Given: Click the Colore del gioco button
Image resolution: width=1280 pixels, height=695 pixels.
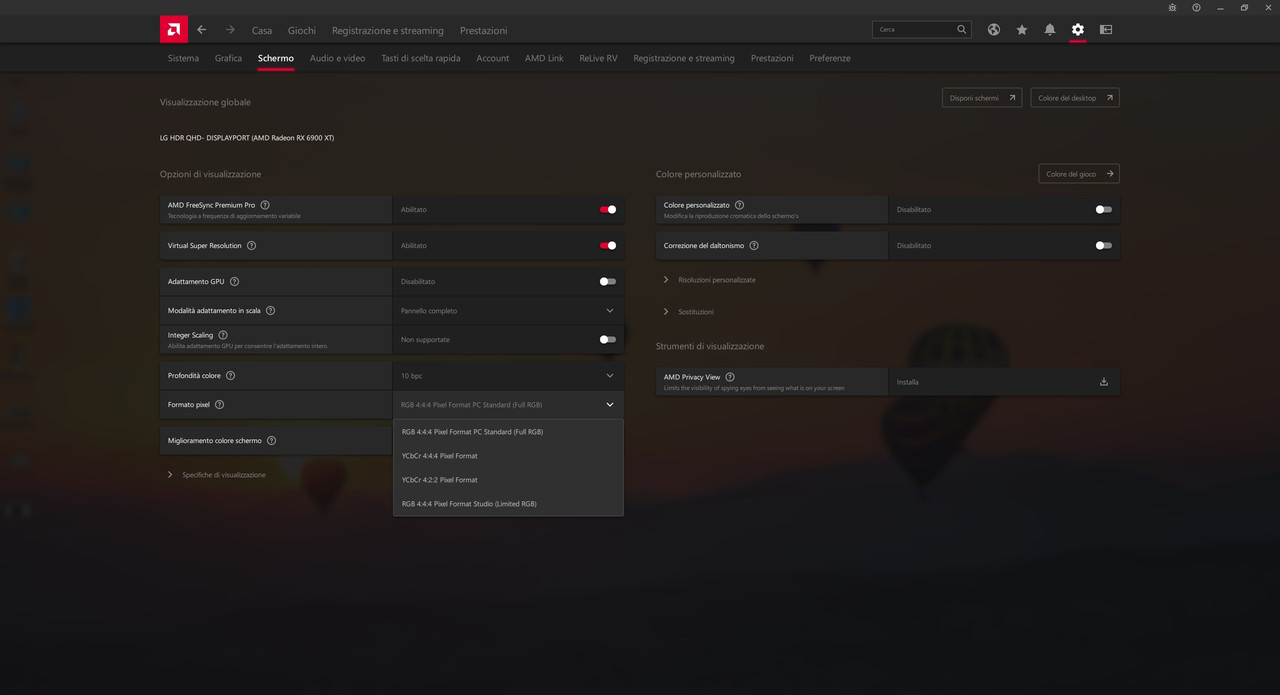Looking at the screenshot, I should [1079, 174].
